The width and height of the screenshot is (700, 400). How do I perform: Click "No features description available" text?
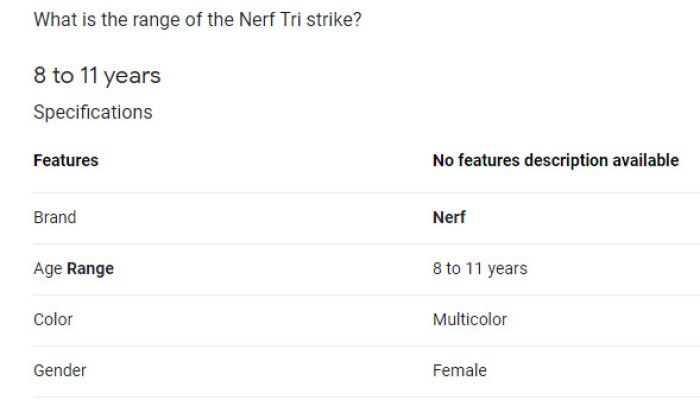[x=555, y=160]
